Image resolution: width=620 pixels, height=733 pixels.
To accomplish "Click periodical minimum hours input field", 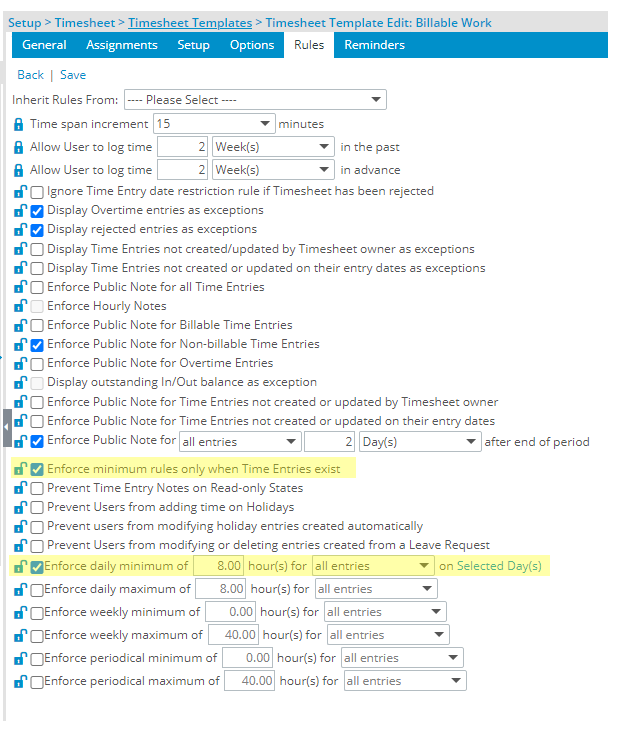I will (247, 658).
